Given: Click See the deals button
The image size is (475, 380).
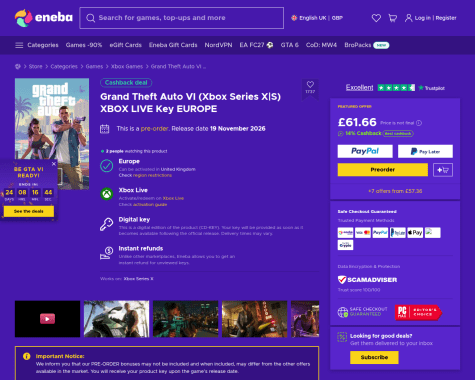Looking at the screenshot, I should [x=29, y=211].
